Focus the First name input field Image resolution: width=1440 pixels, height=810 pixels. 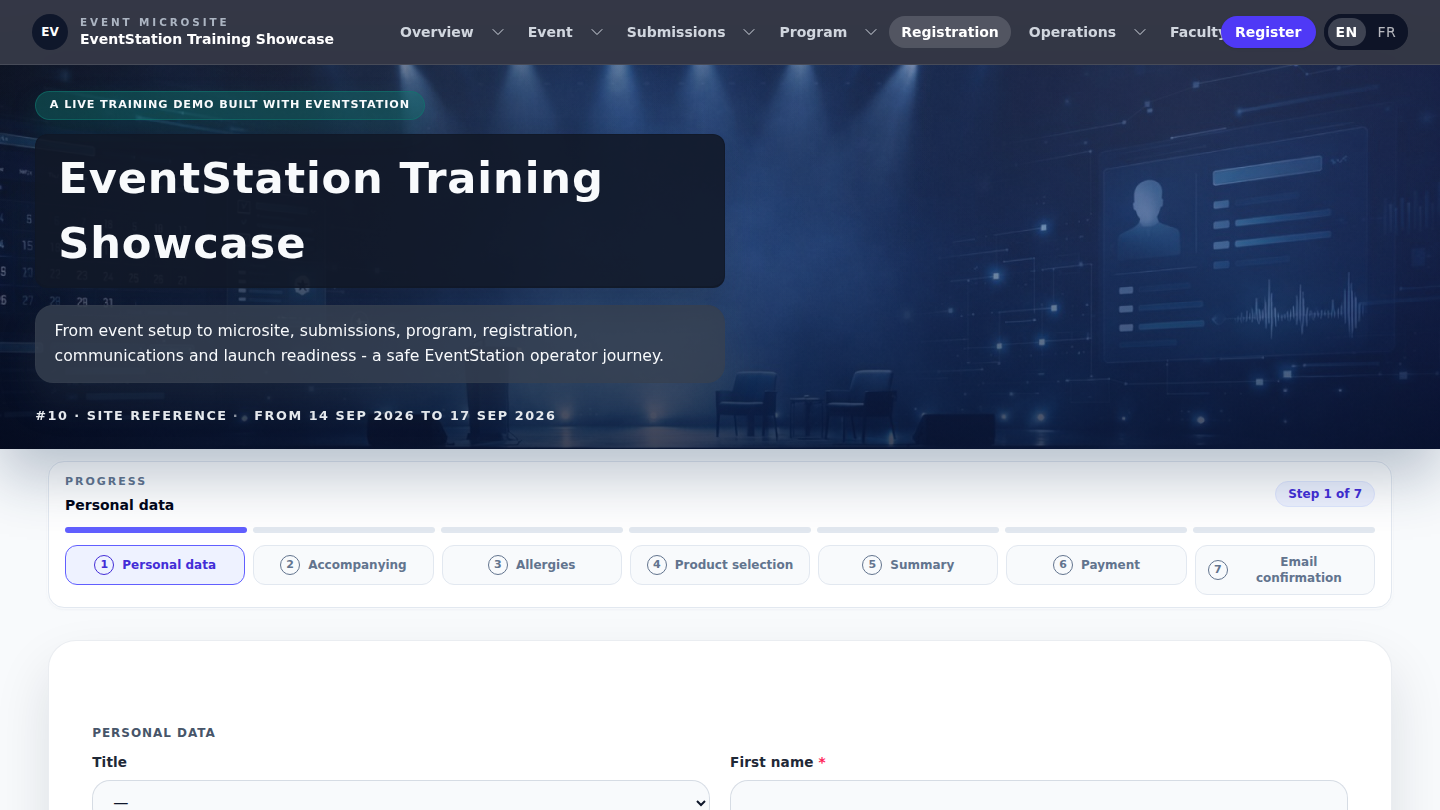point(1039,796)
